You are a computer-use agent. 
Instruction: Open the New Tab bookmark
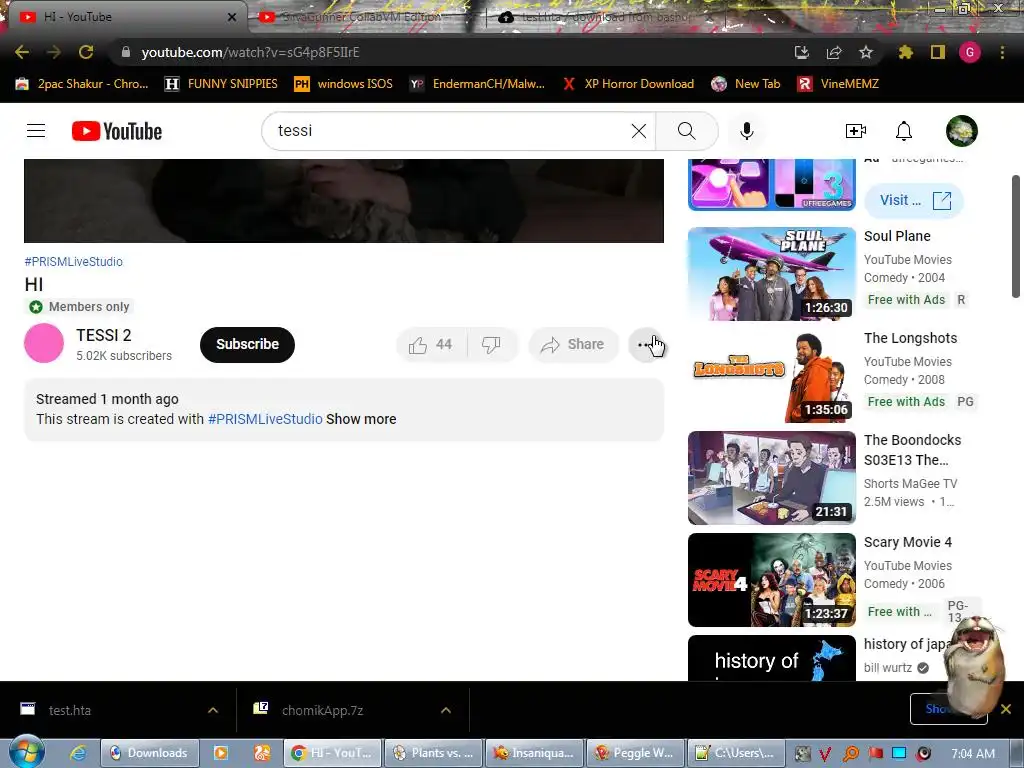(x=746, y=84)
